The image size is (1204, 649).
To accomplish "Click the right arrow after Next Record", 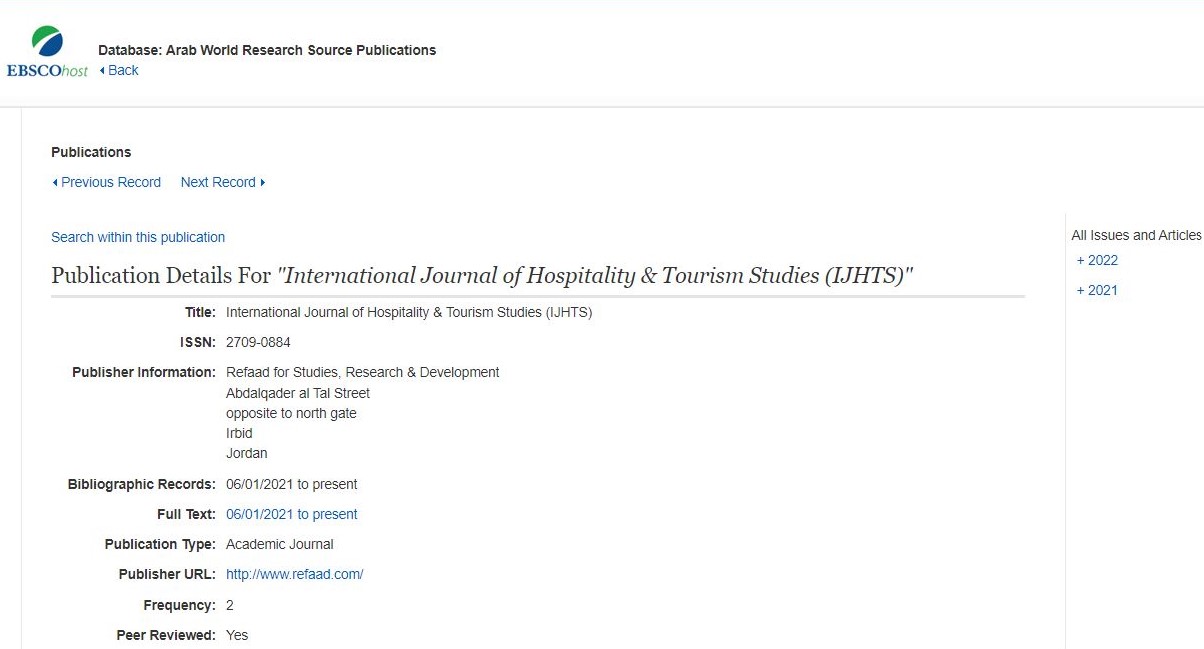I will (263, 183).
